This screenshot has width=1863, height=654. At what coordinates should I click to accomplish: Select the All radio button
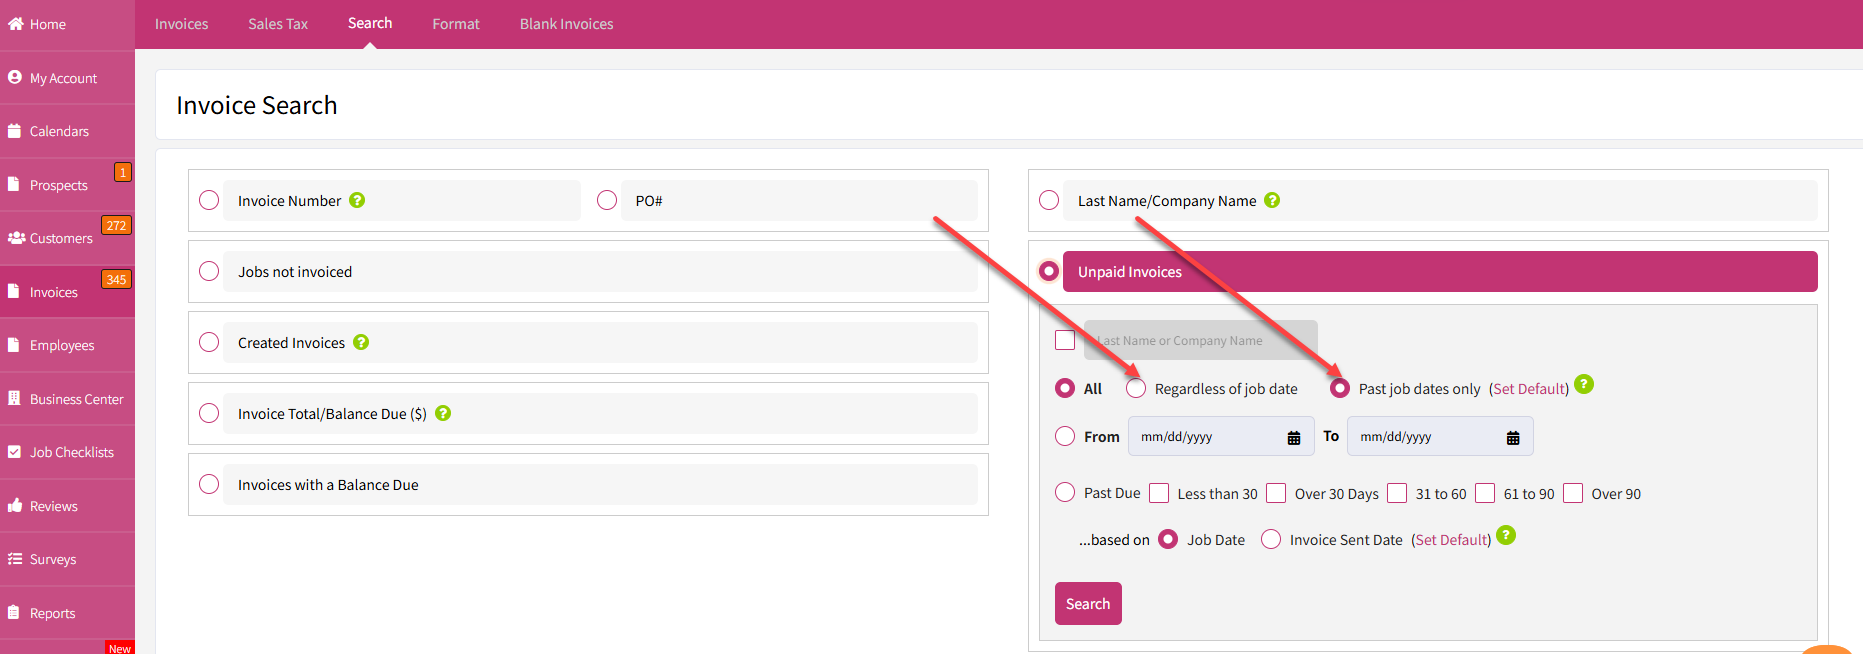(1065, 388)
